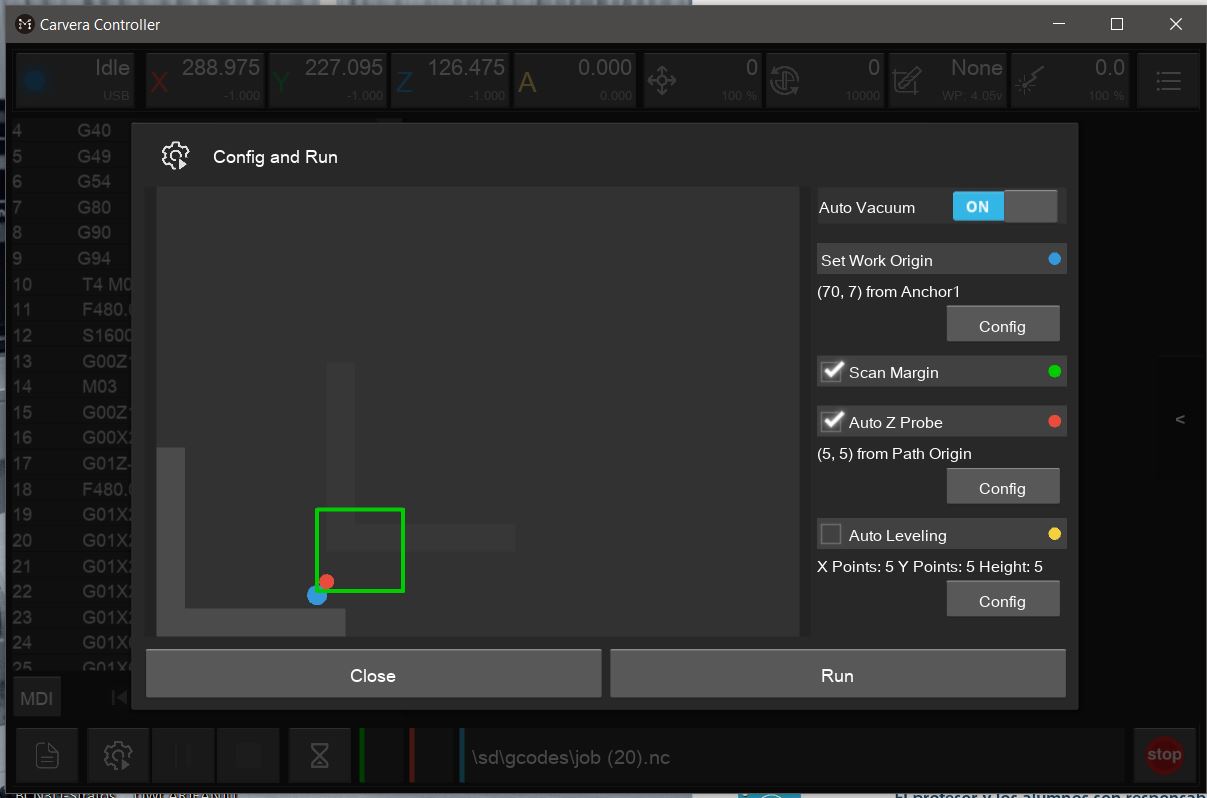Click yellow Auto Leveling color indicator

(x=1054, y=534)
